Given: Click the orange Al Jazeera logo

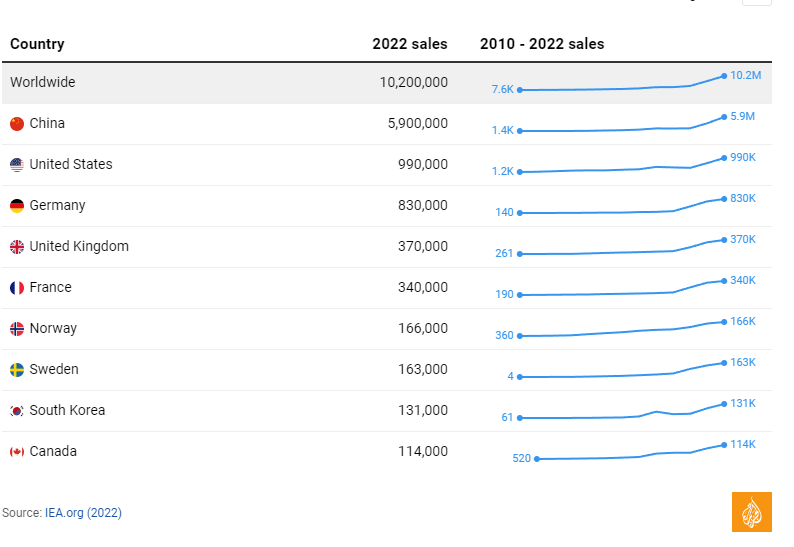Looking at the screenshot, I should (x=751, y=512).
